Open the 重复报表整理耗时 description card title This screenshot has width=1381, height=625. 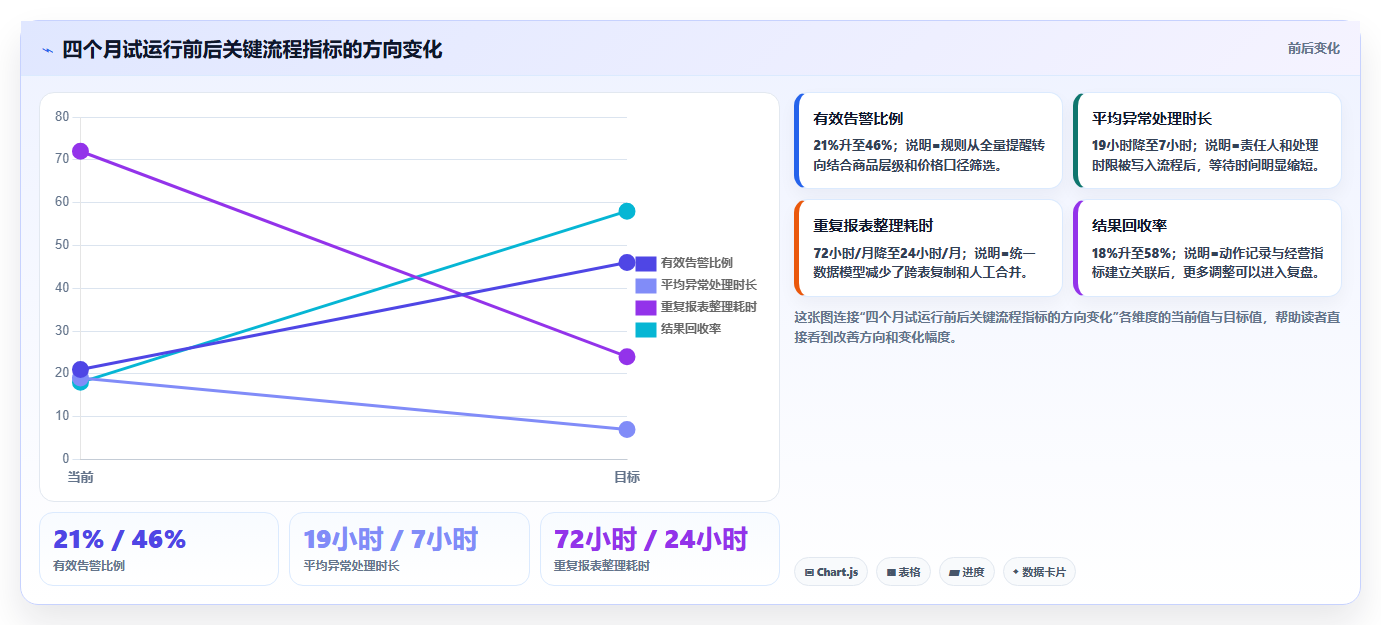[873, 225]
